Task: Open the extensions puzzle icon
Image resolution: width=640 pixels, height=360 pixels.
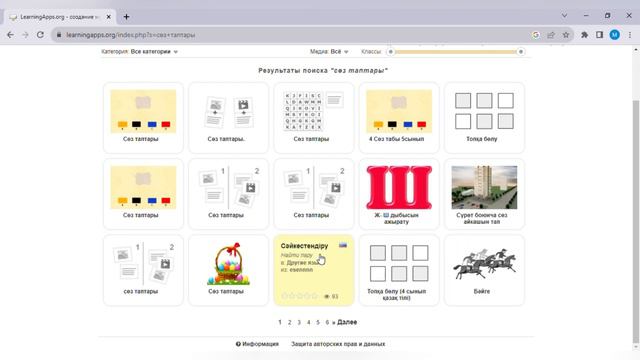Action: coord(584,35)
